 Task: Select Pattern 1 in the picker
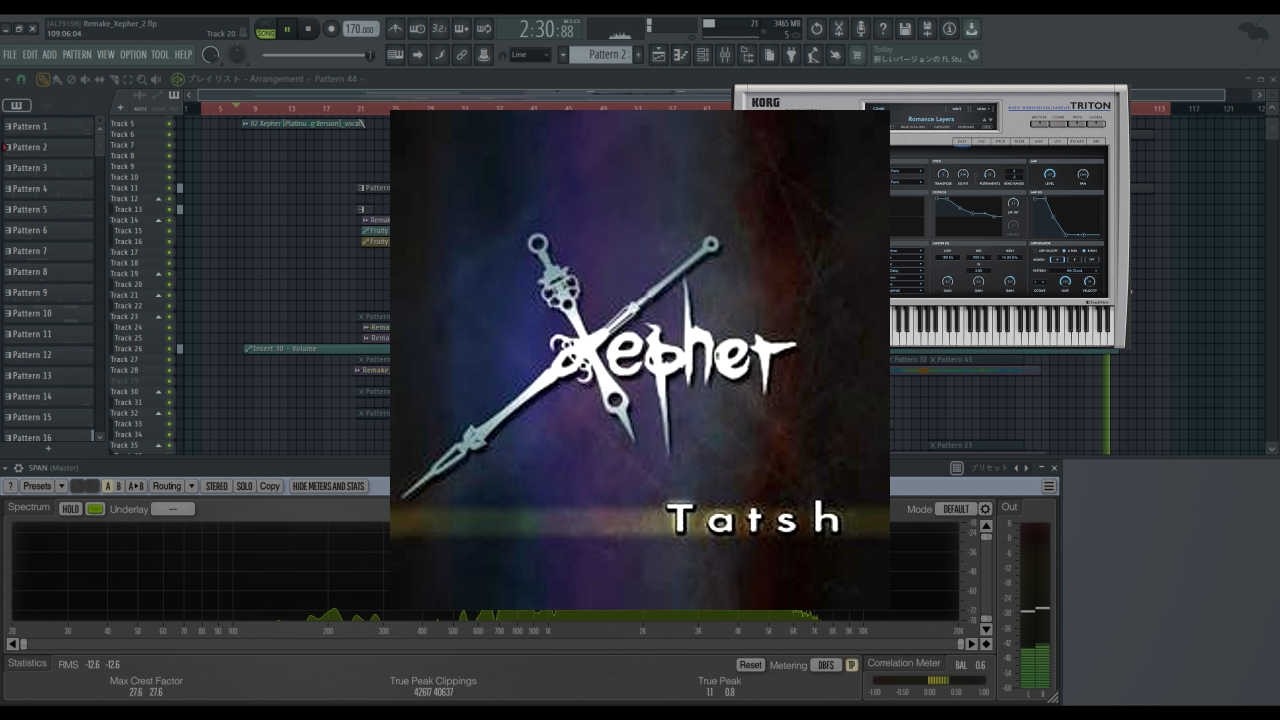50,126
